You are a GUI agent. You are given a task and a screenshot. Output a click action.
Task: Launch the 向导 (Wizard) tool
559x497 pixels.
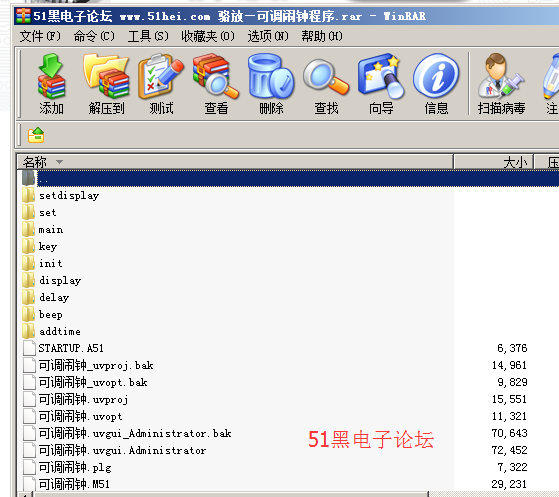381,84
